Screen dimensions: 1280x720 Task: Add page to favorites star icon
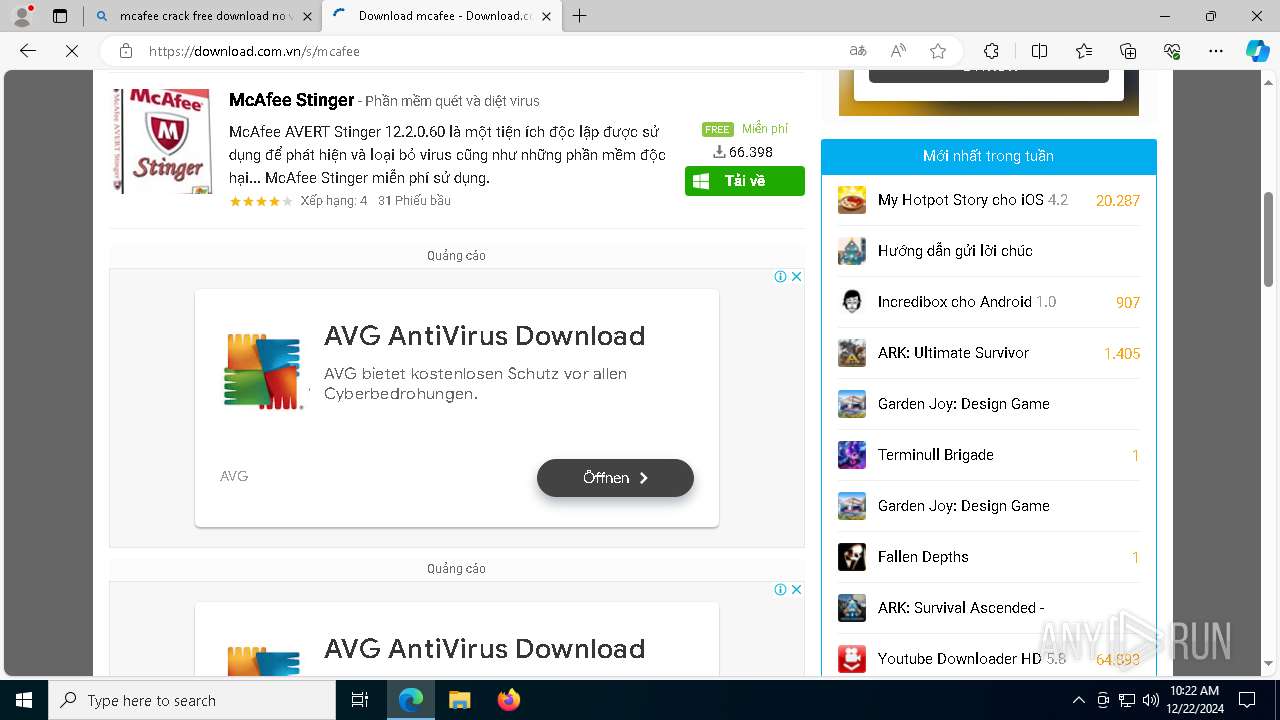(x=938, y=51)
